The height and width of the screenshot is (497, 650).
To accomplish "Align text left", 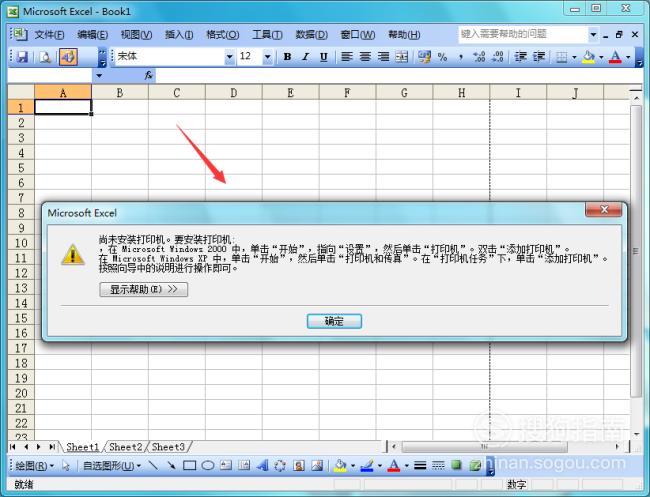I will click(347, 57).
